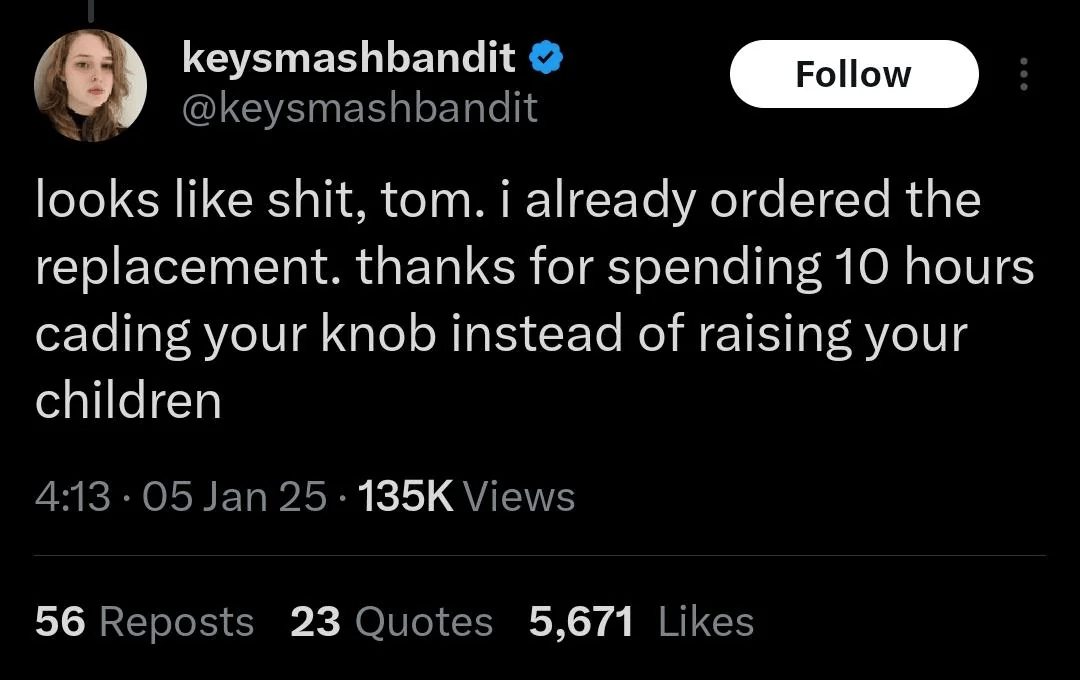1080x680 pixels.
Task: Open the three-dot more options menu
Action: 1024,74
